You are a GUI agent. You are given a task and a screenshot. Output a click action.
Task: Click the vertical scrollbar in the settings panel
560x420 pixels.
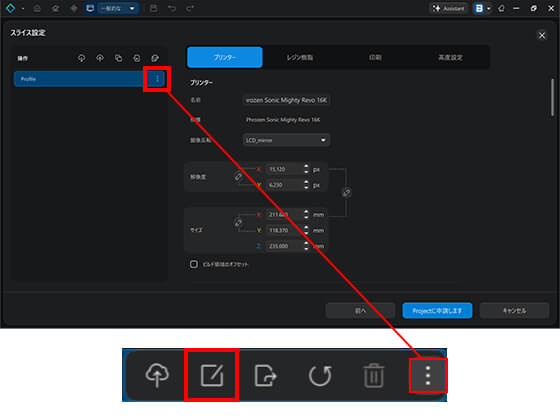[552, 98]
